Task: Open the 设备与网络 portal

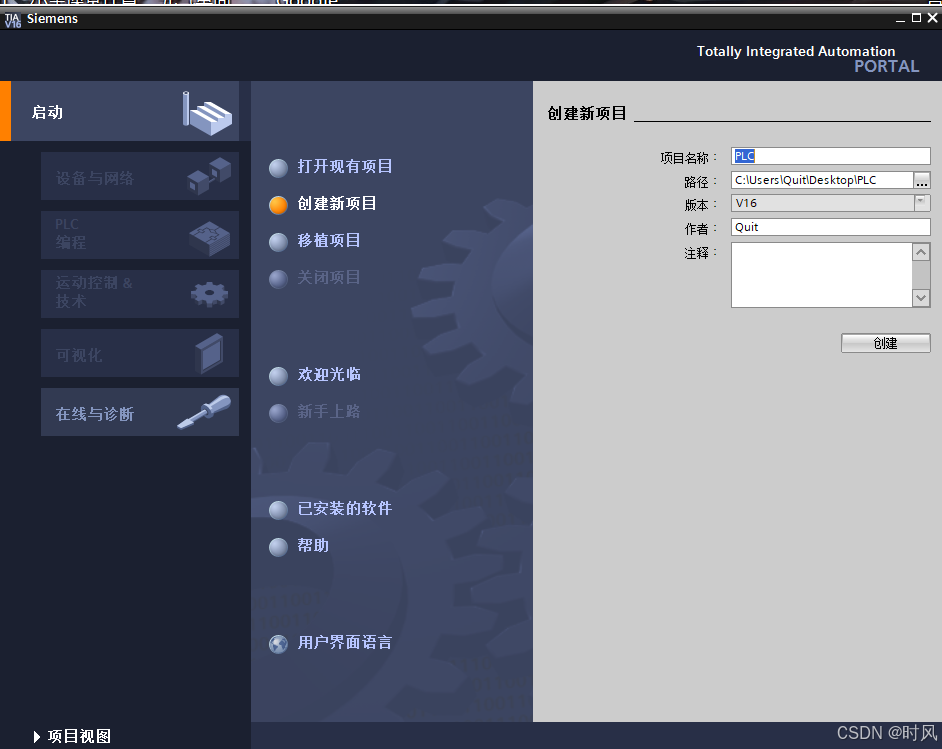Action: 140,176
